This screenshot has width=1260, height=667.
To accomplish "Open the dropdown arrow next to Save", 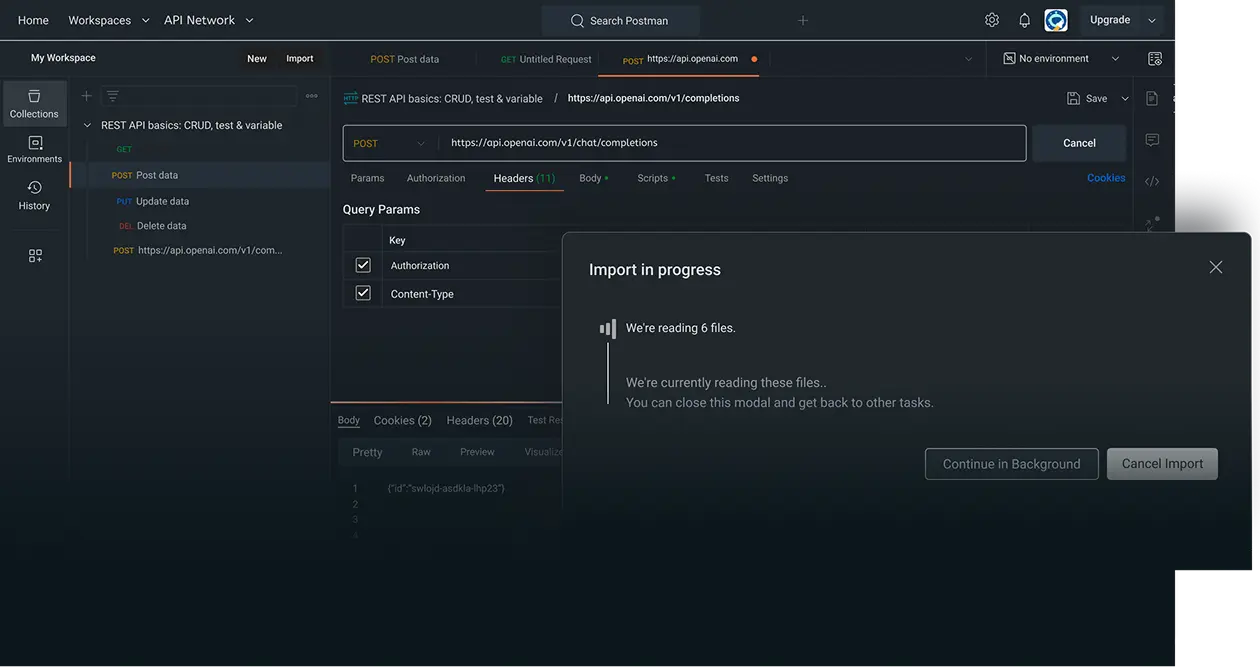I will 1125,99.
